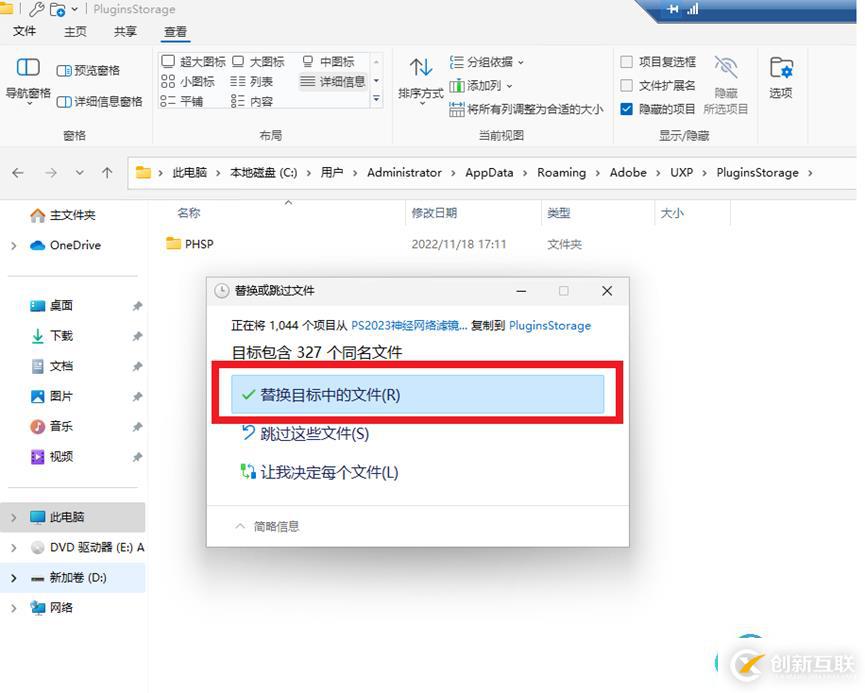Click Adobe in the address bar
Viewport: 865px width, 693px height.
coord(628,173)
